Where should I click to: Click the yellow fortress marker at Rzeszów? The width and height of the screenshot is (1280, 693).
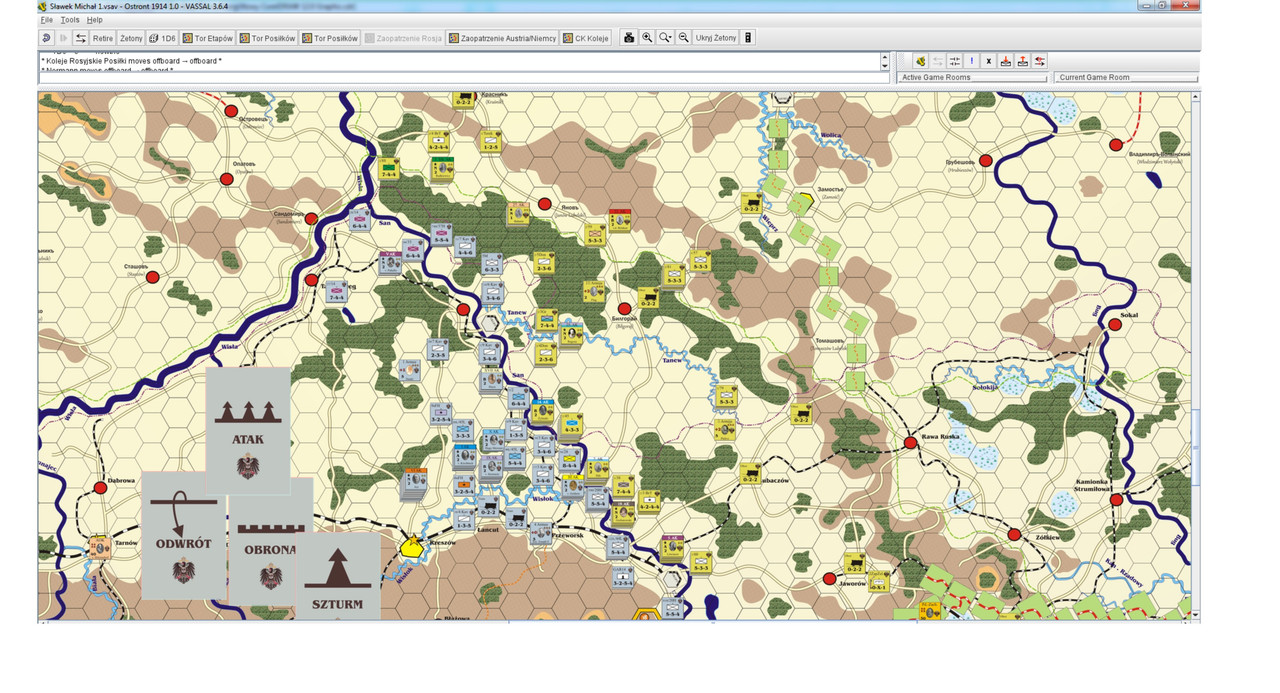coord(412,546)
